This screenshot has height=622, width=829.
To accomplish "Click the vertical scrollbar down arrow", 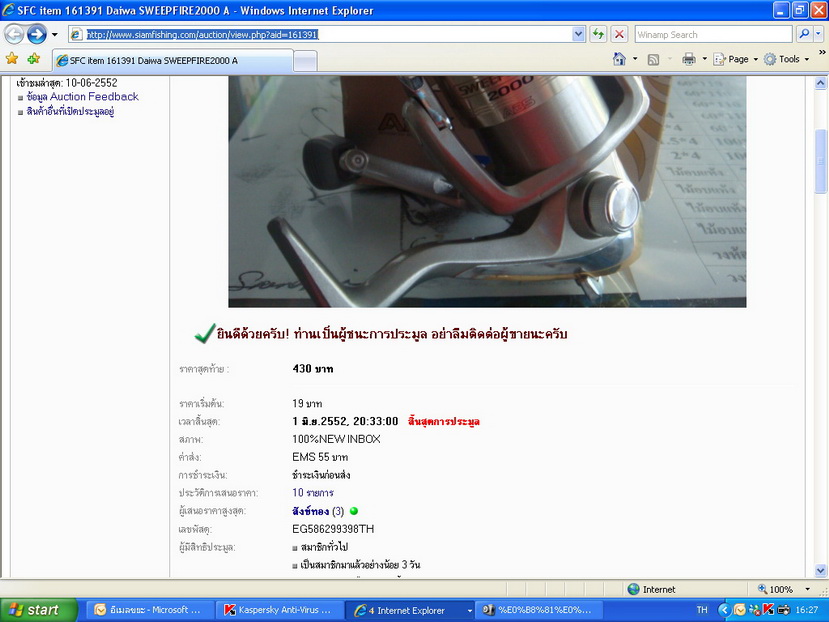I will point(821,571).
